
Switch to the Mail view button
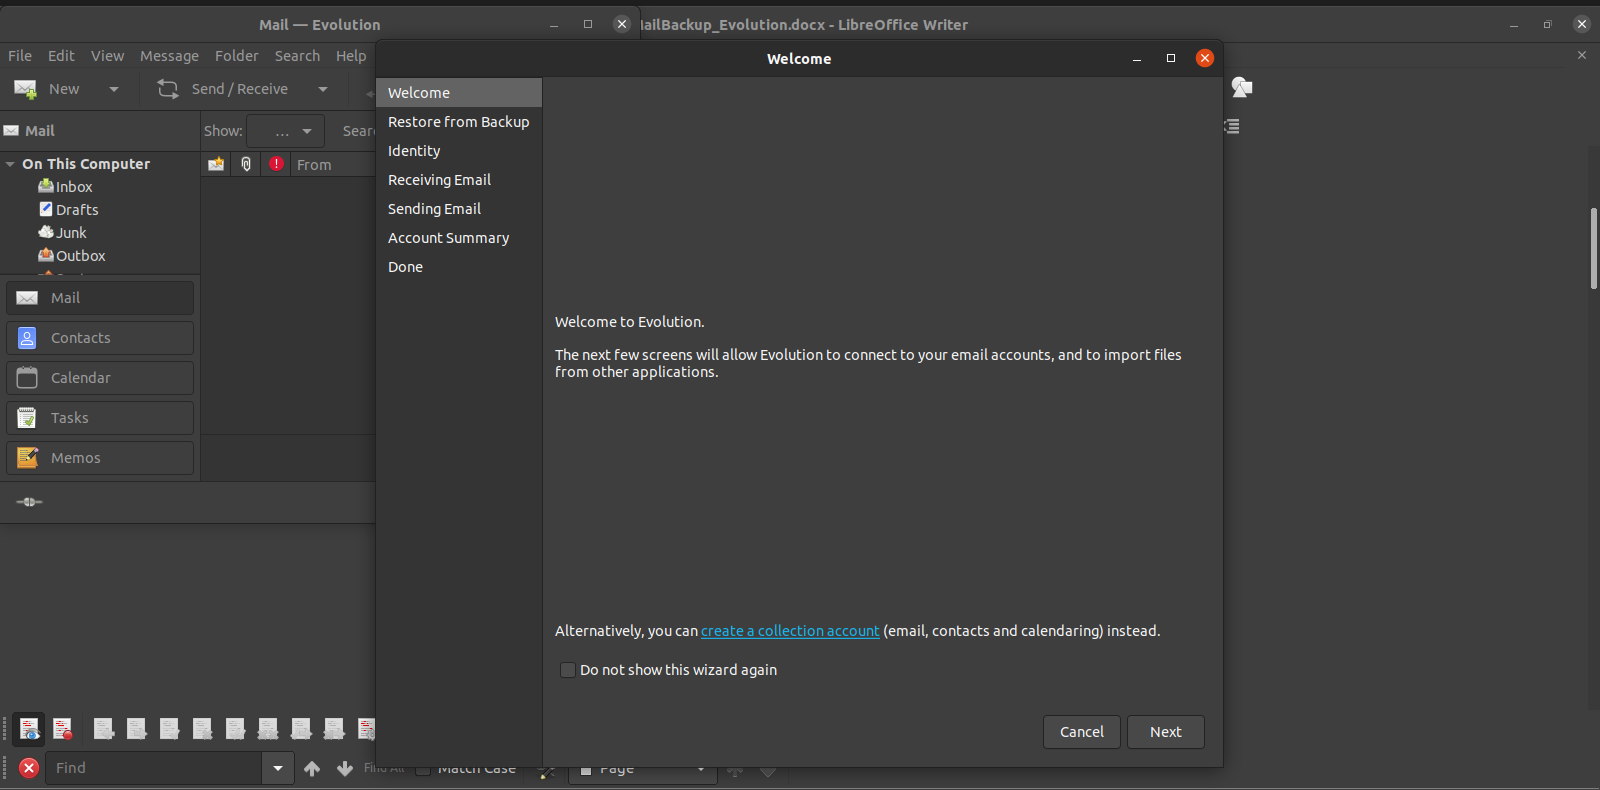click(x=100, y=298)
